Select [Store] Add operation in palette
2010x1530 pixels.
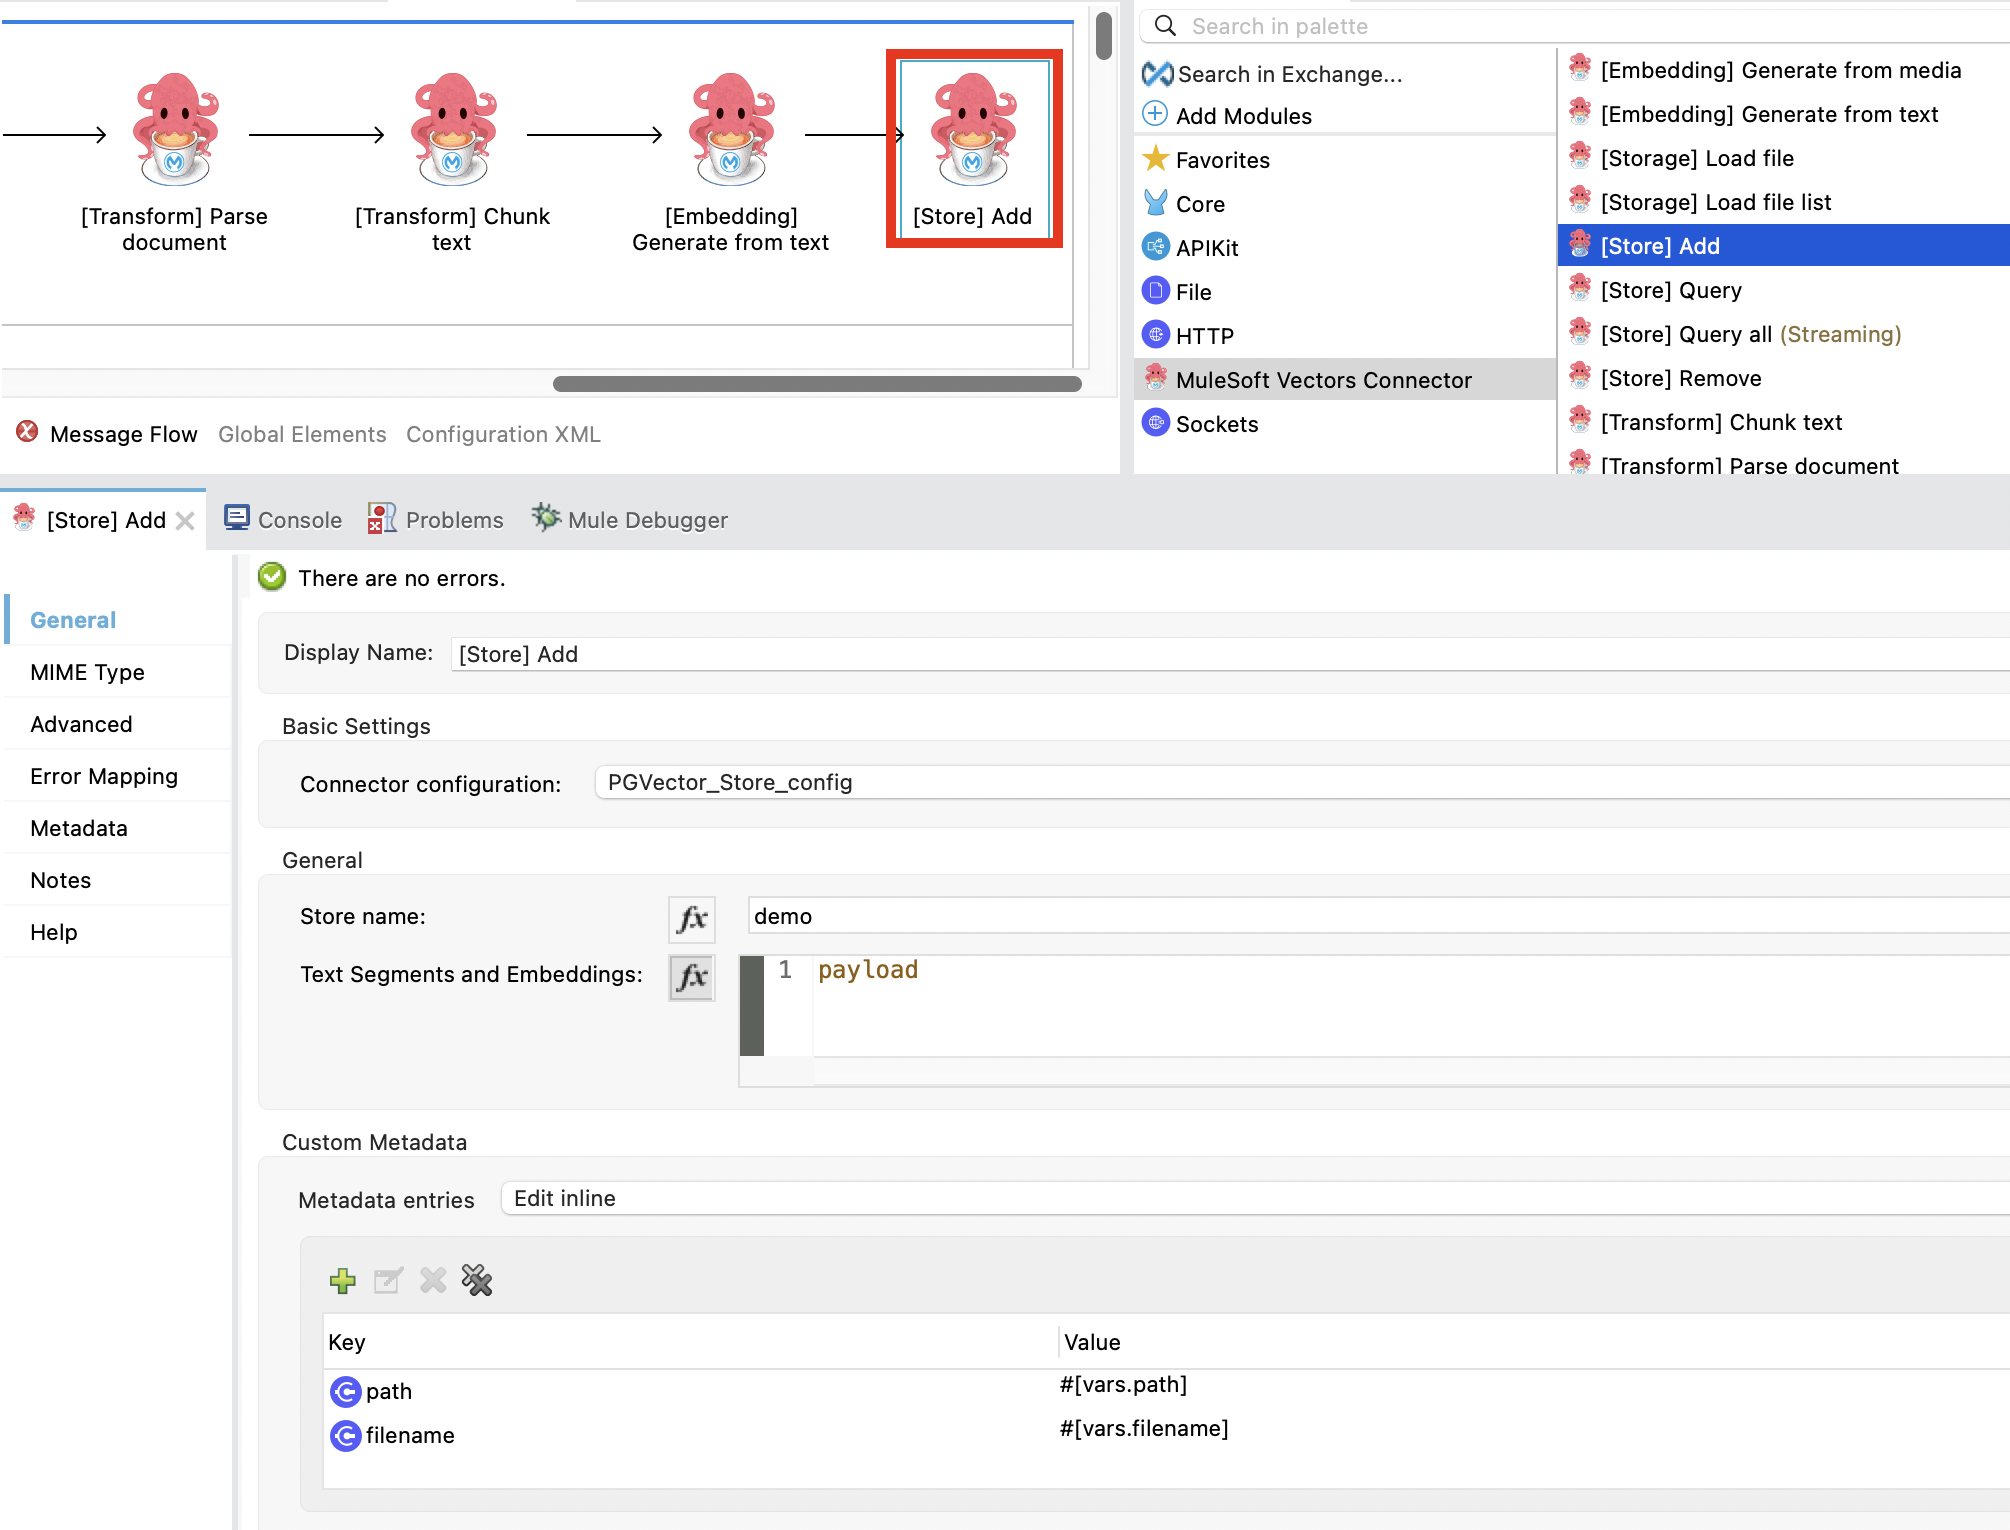pos(1784,246)
